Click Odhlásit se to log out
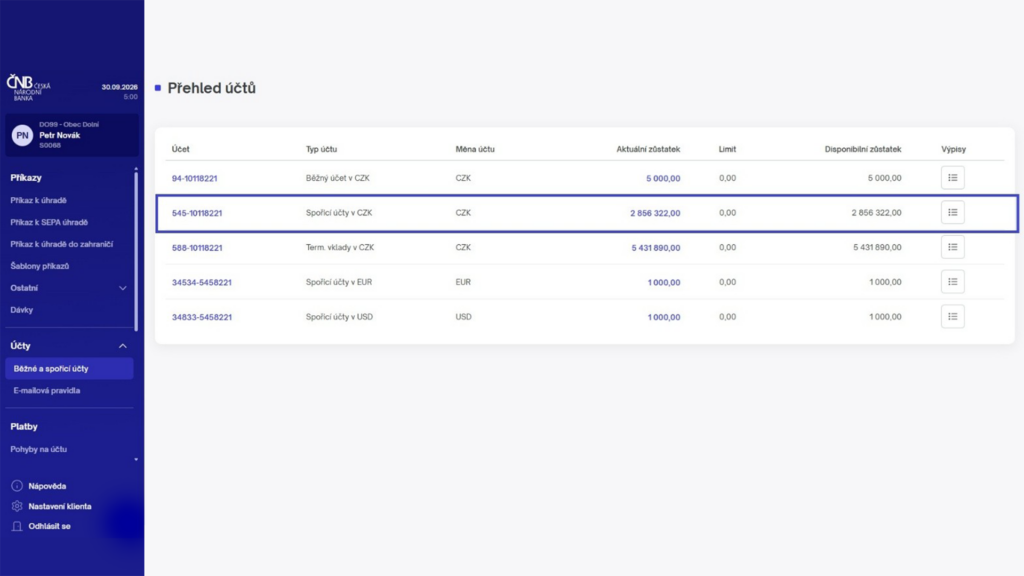The height and width of the screenshot is (576, 1024). pos(49,526)
